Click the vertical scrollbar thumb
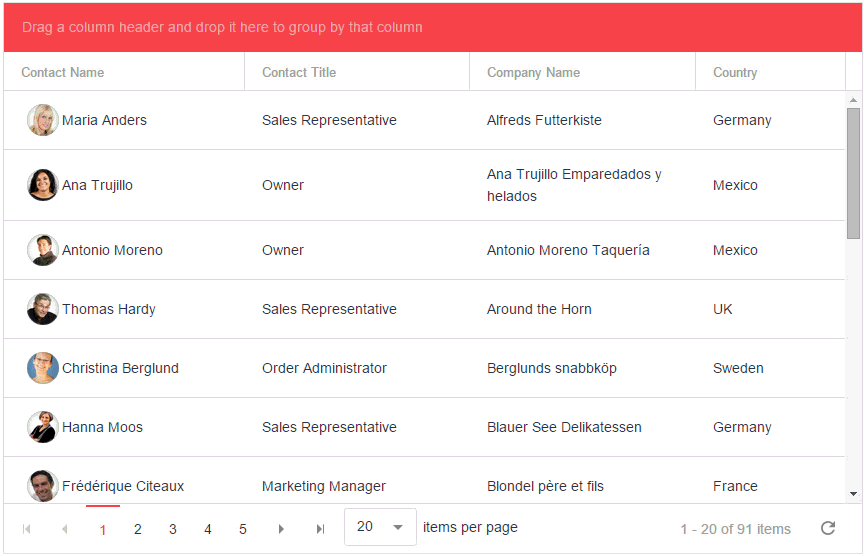This screenshot has height=556, width=864. coord(853,172)
